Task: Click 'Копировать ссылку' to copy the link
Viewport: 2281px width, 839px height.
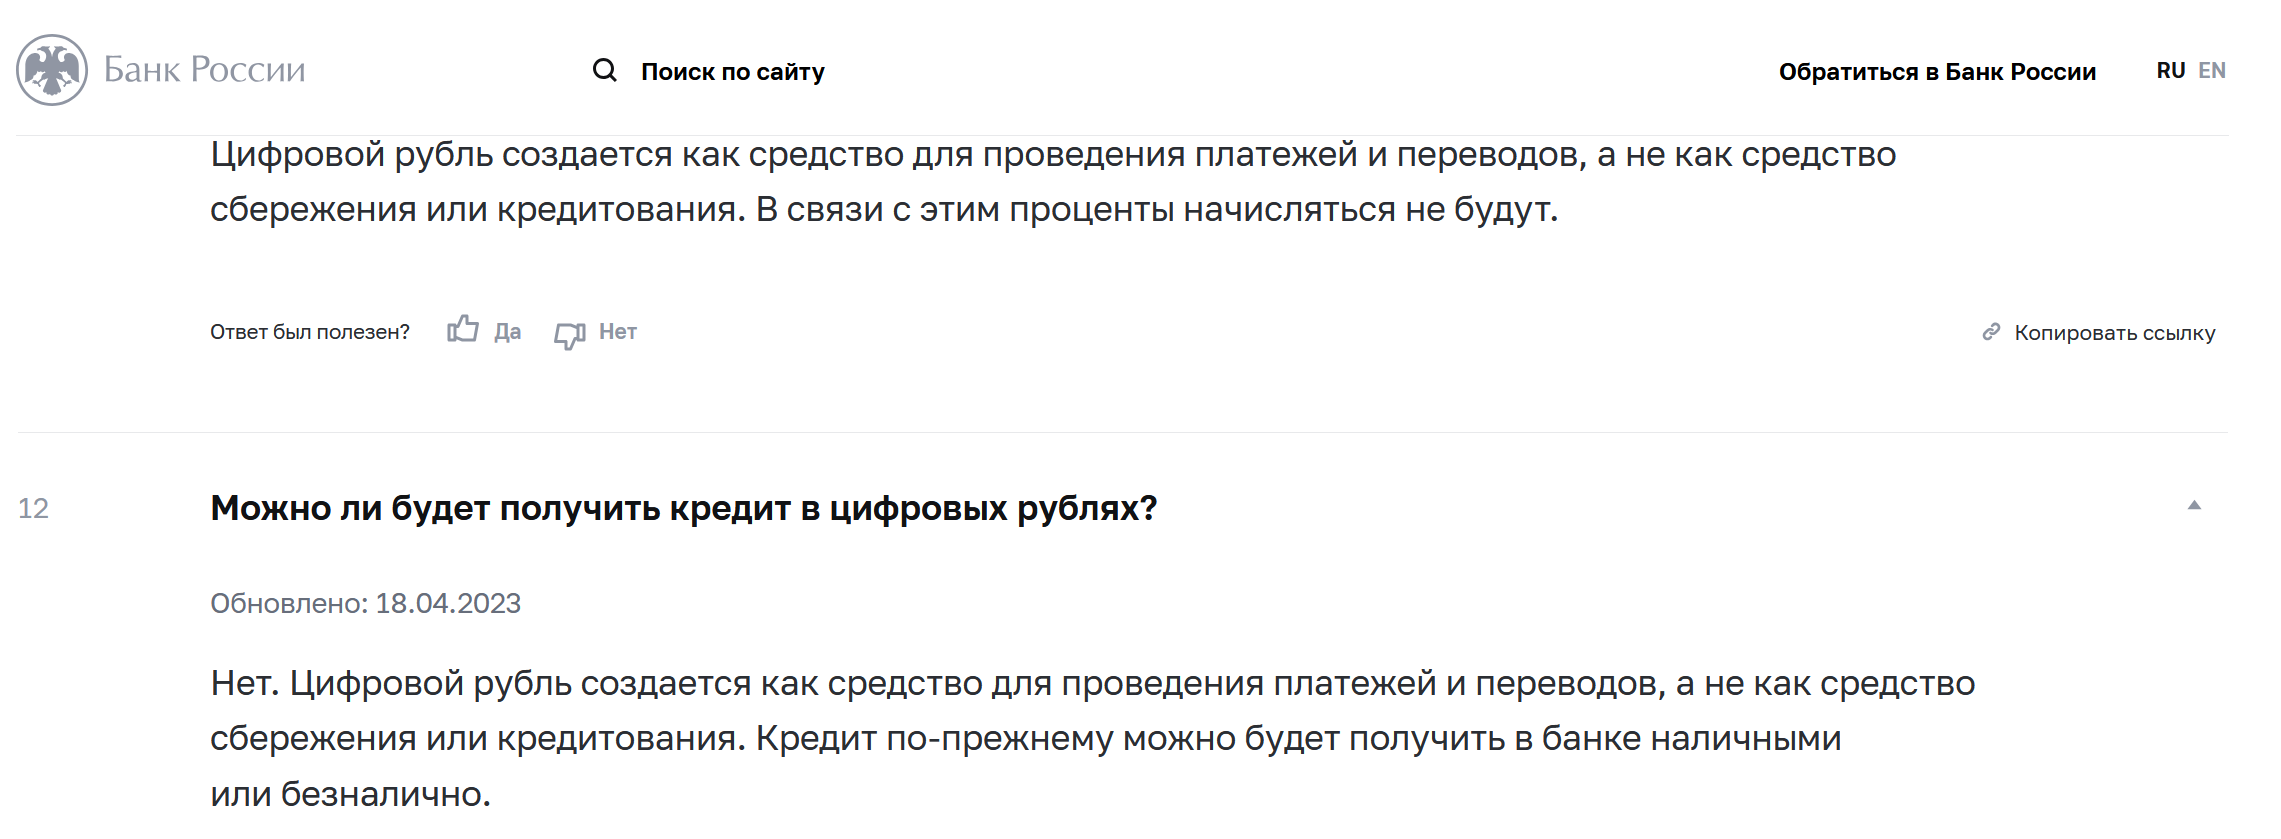Action: click(2115, 333)
